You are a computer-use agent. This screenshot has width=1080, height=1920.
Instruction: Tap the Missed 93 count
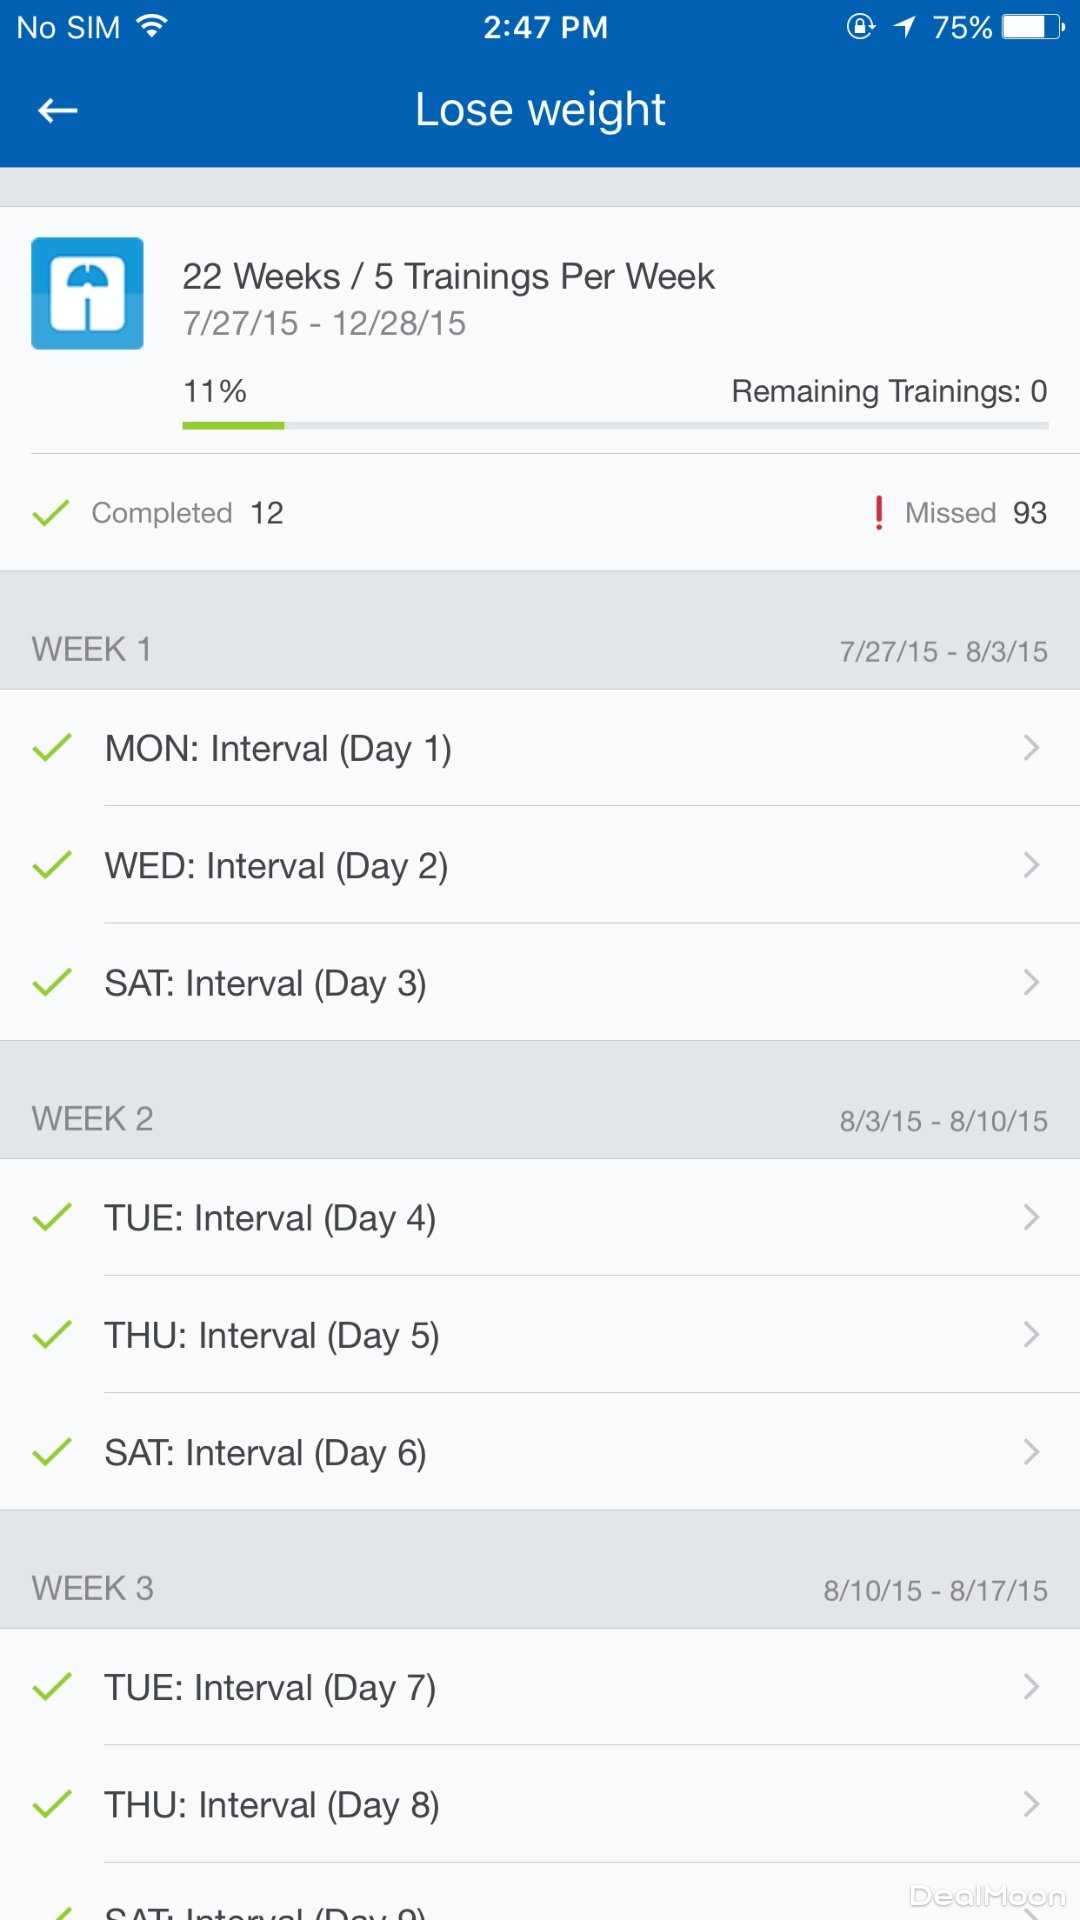pyautogui.click(x=1029, y=513)
